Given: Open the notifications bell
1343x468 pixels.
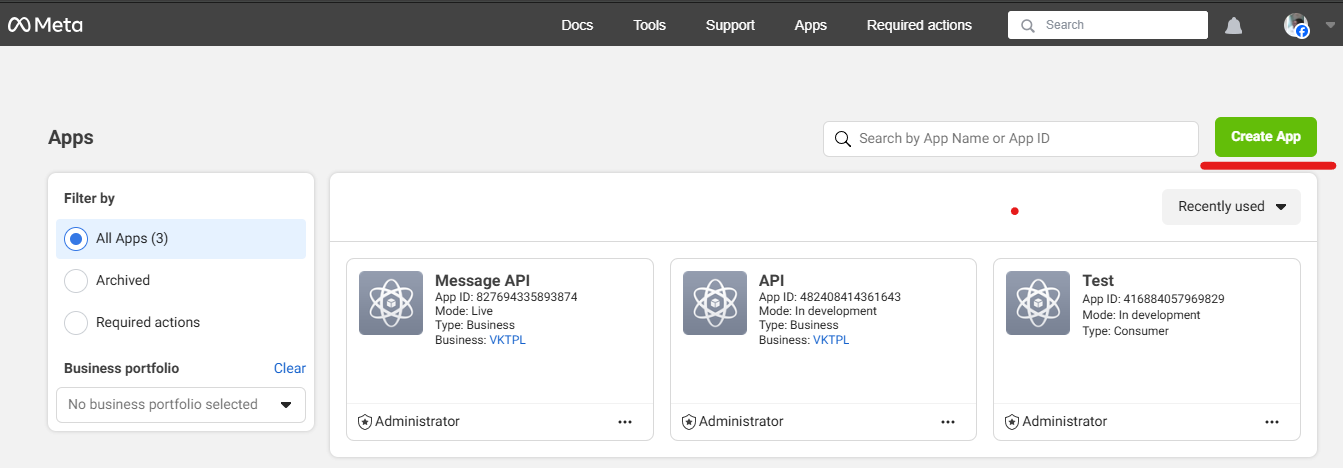Looking at the screenshot, I should point(1233,26).
